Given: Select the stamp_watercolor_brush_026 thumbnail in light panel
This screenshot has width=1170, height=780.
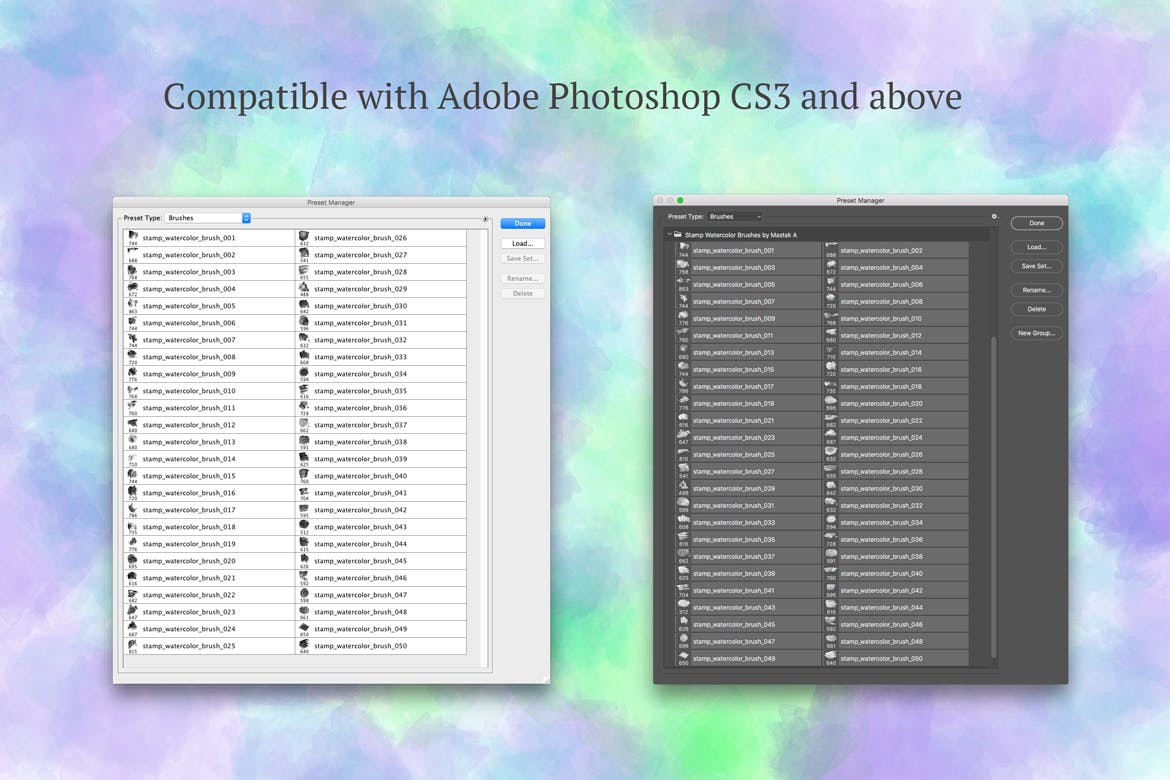Looking at the screenshot, I should pyautogui.click(x=303, y=238).
